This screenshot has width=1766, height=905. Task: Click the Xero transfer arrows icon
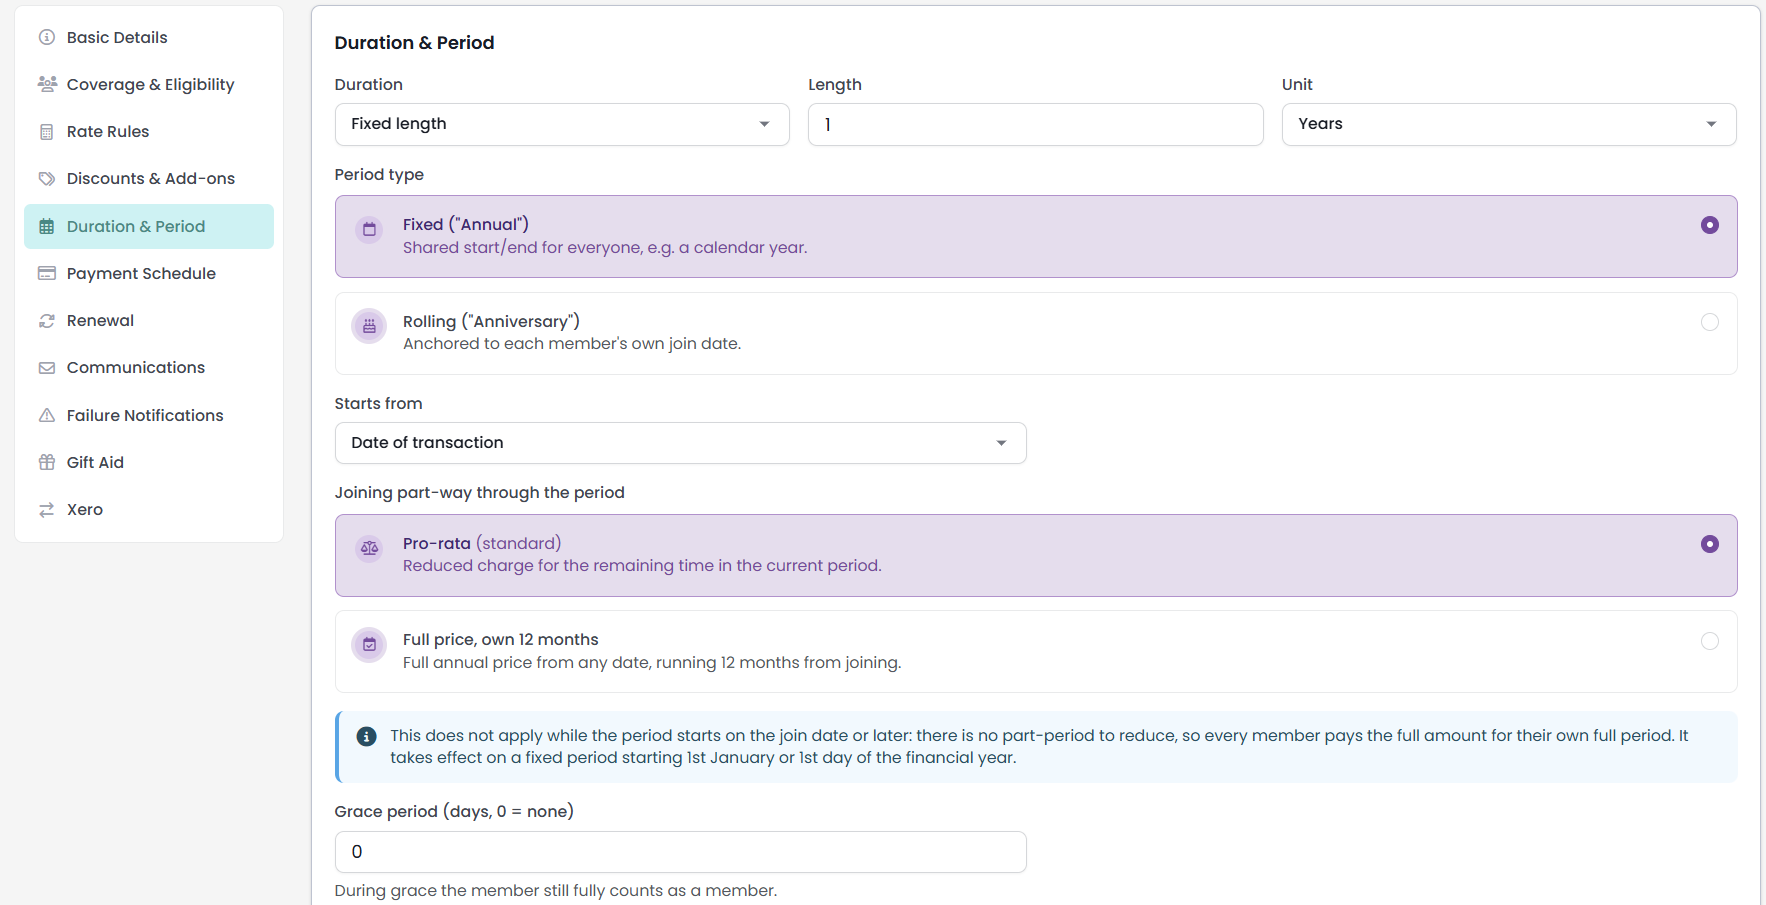(x=46, y=510)
